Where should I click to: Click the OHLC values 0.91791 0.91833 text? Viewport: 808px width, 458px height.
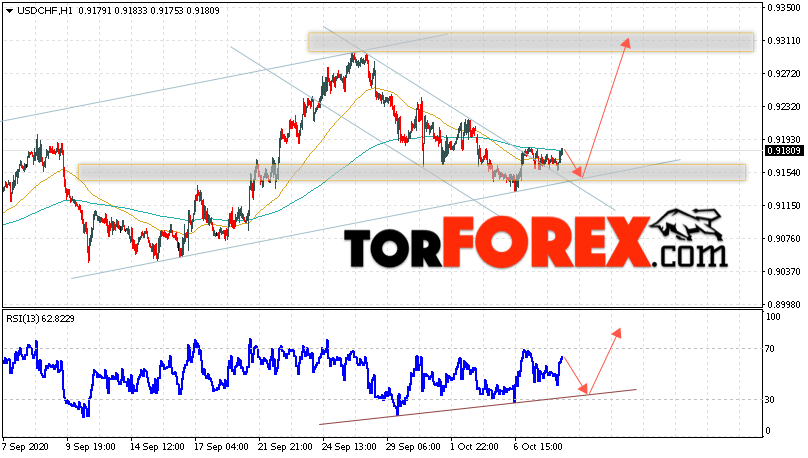coord(113,11)
